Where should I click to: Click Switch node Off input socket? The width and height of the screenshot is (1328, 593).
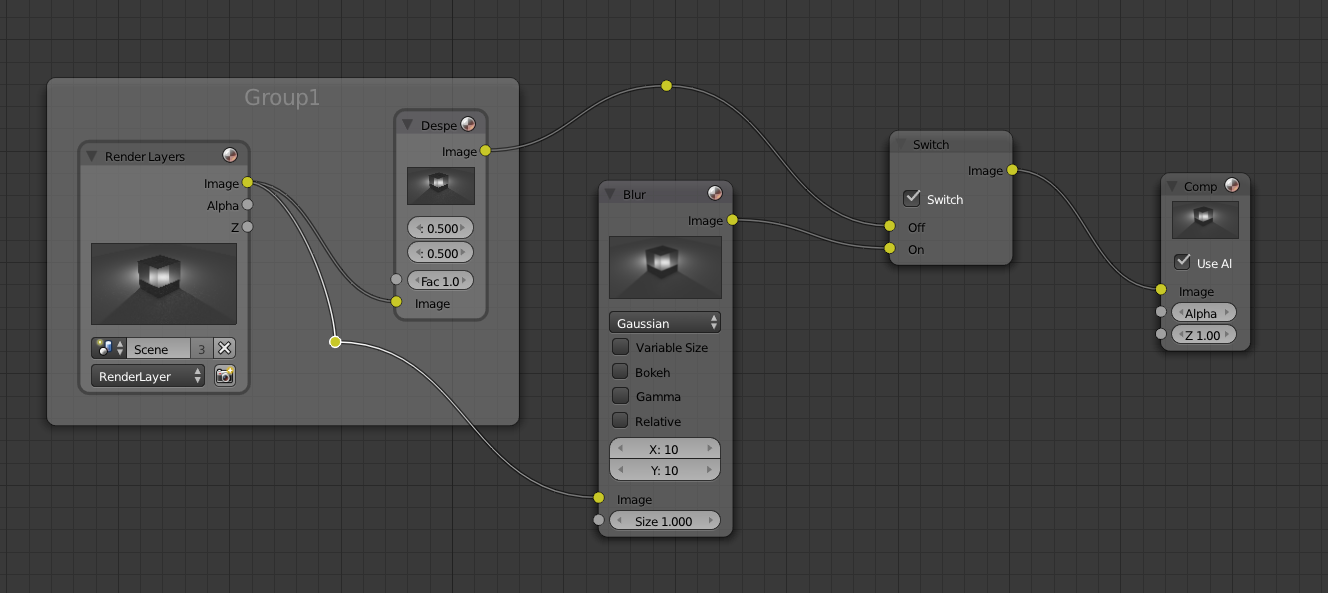889,226
